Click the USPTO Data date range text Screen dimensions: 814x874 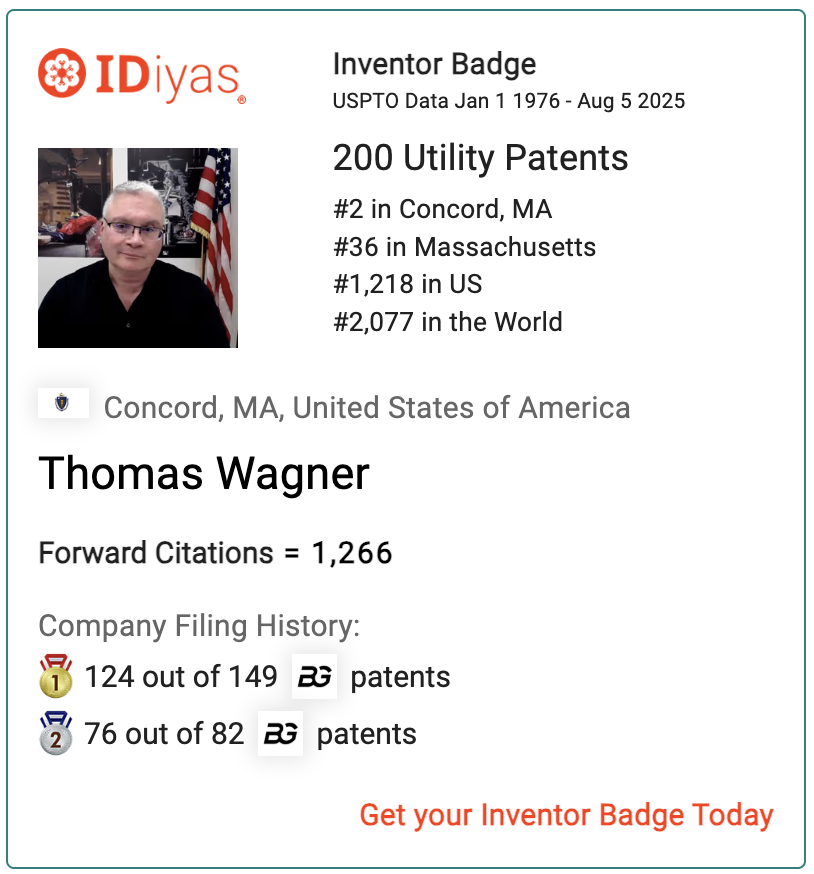pos(508,101)
